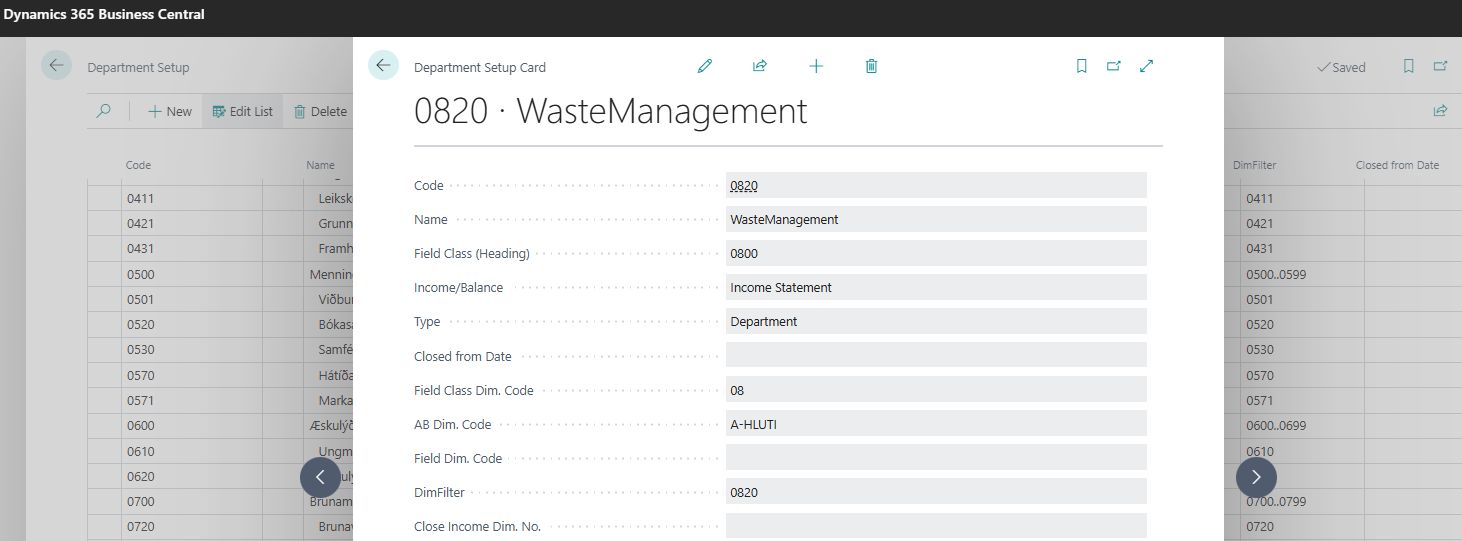Click the Name field containing WasteManagement
The width and height of the screenshot is (1462, 541).
click(936, 219)
